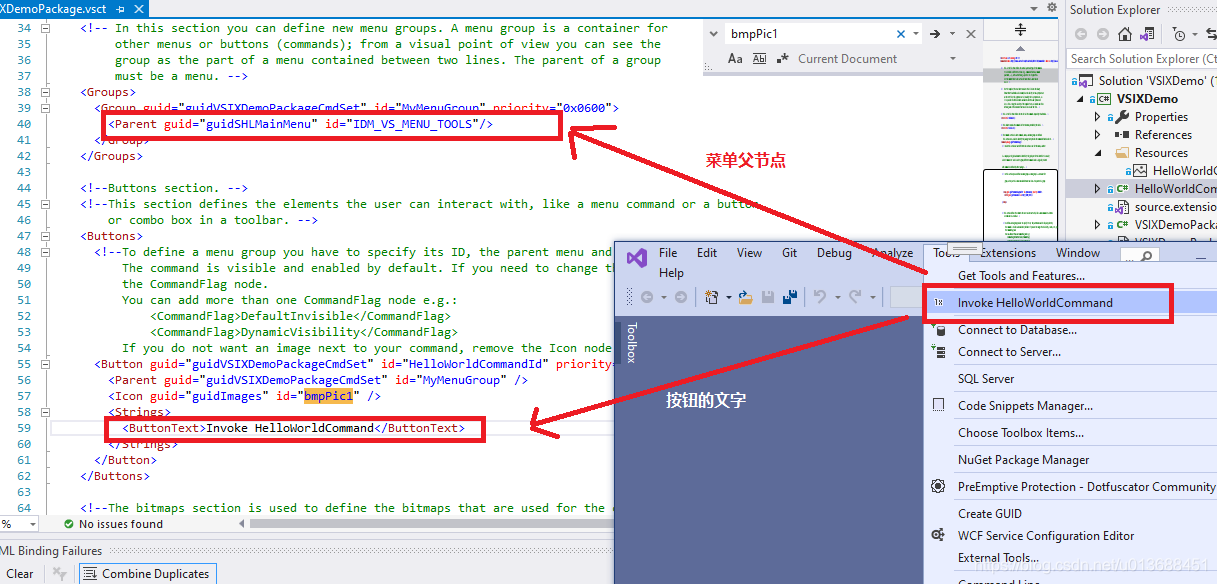
Task: Click Find Next arrow button
Action: click(x=935, y=34)
